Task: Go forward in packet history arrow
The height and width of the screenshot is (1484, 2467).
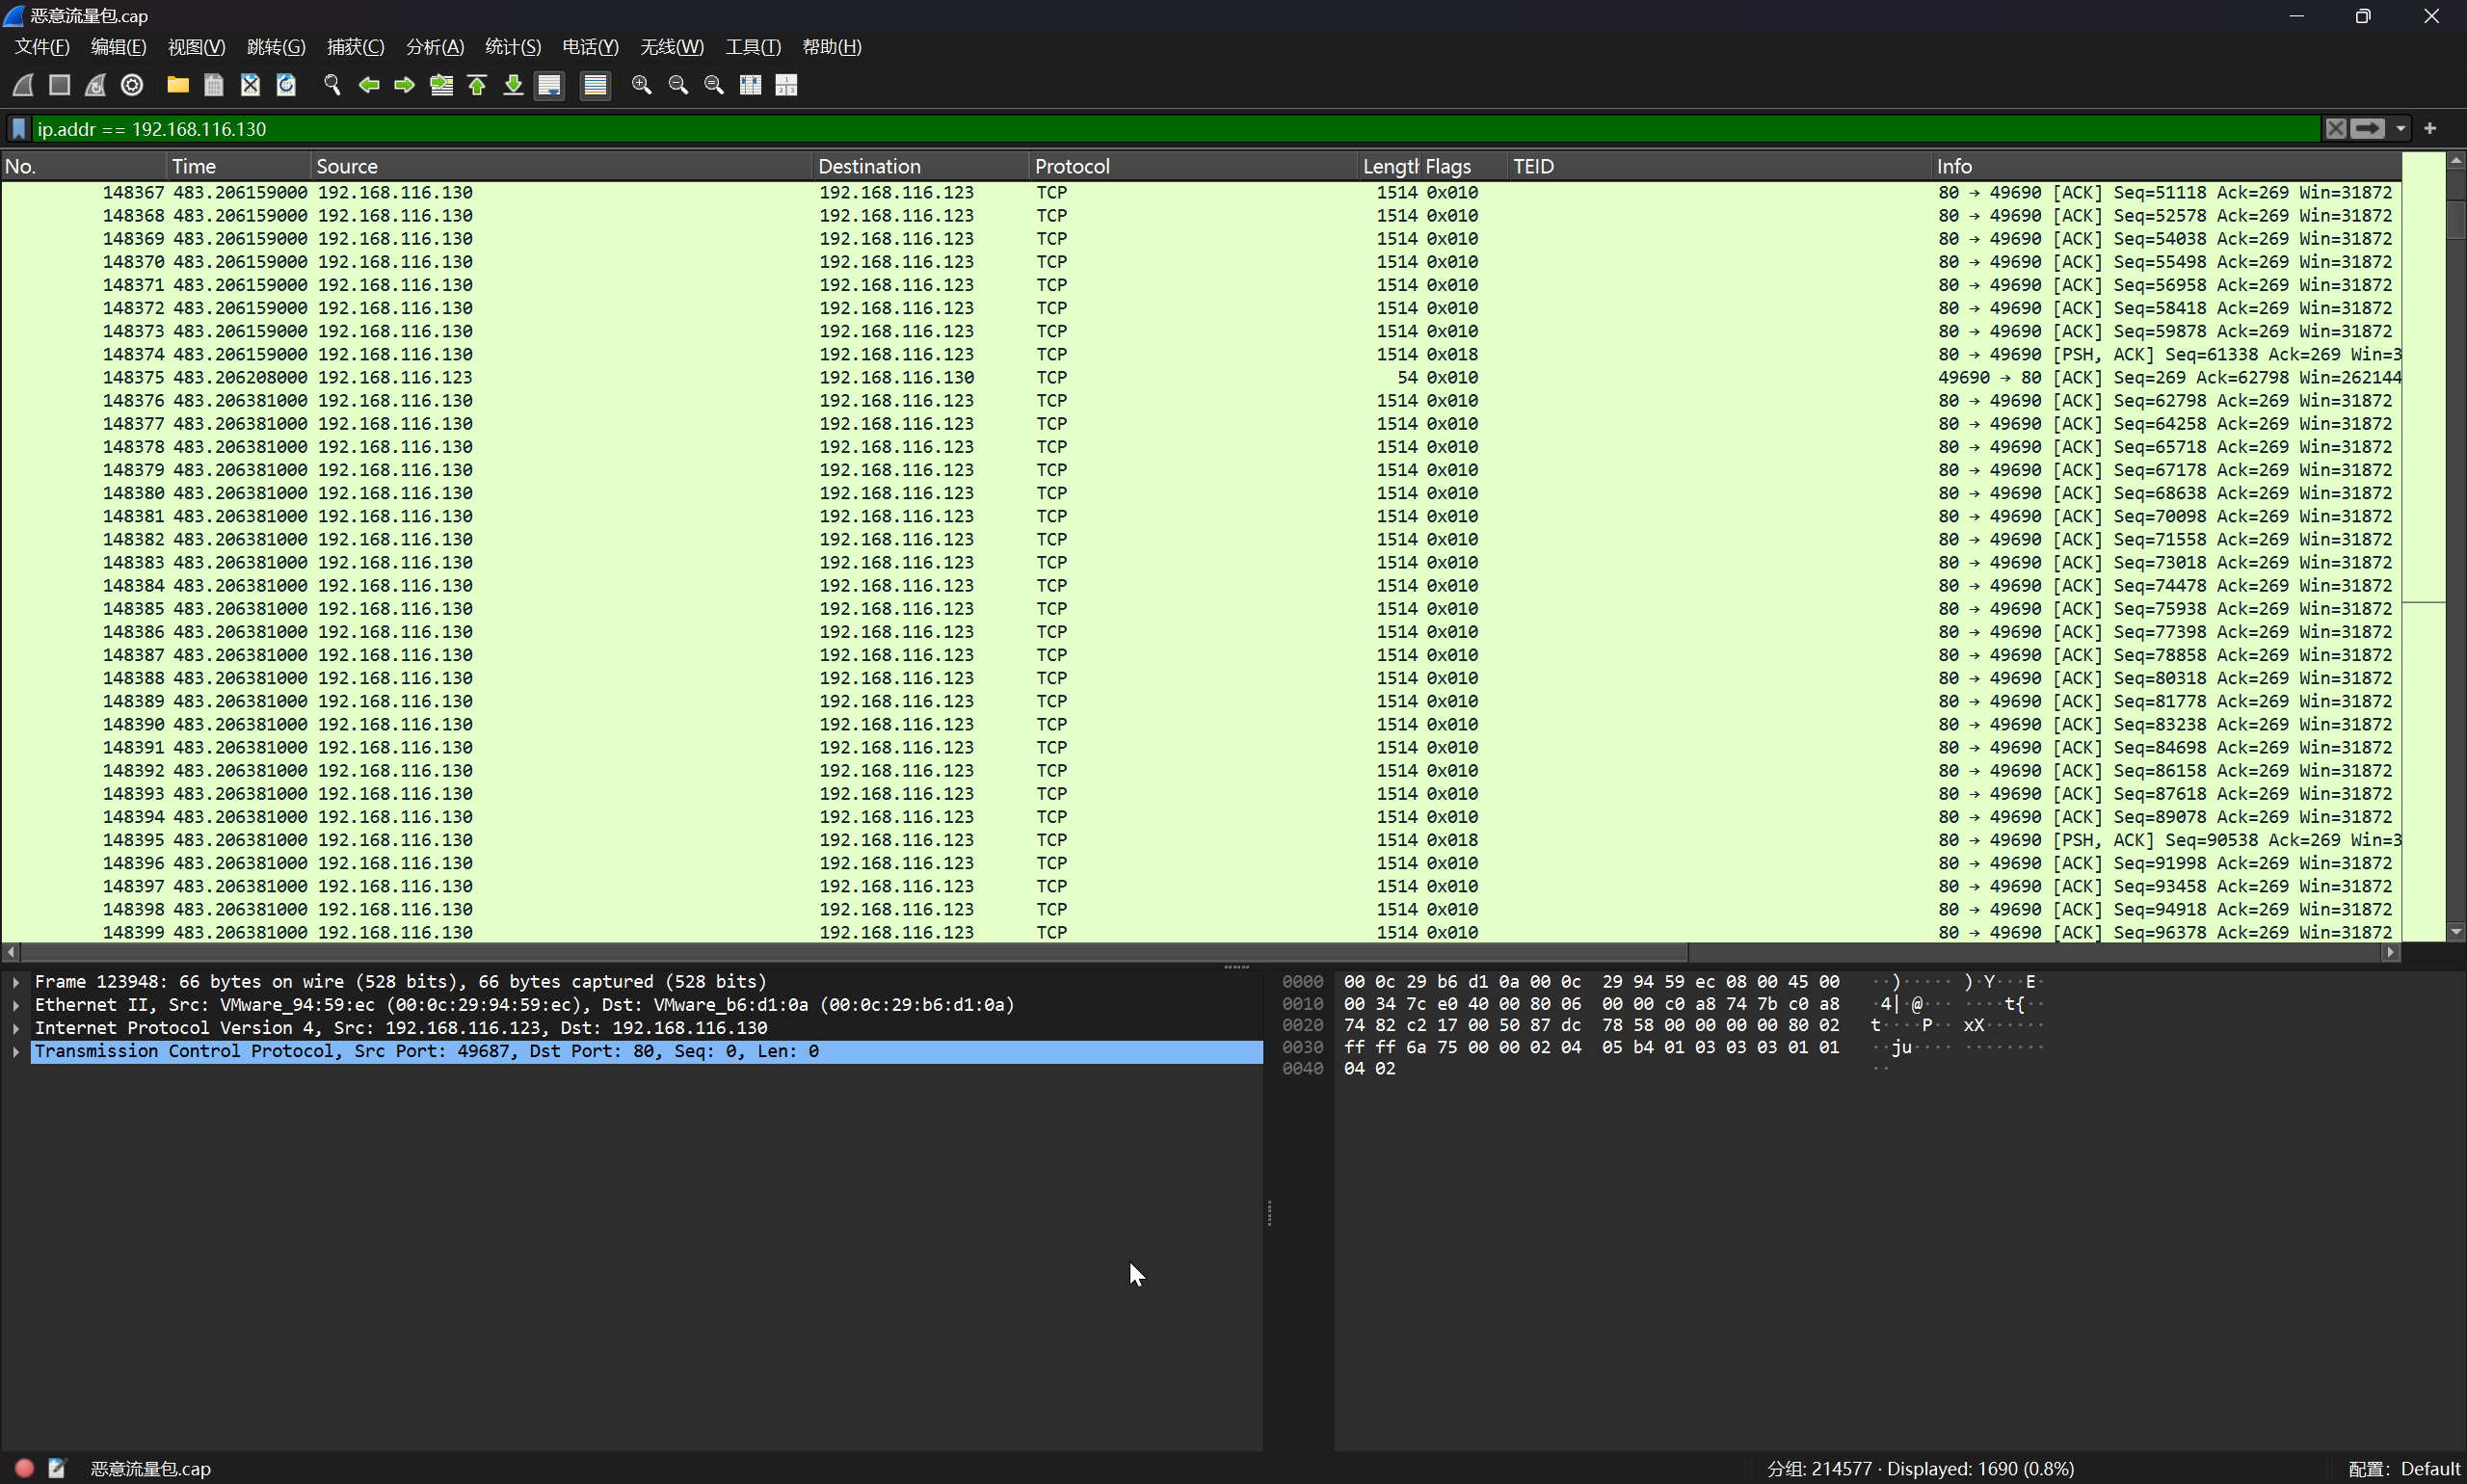Action: 404,85
